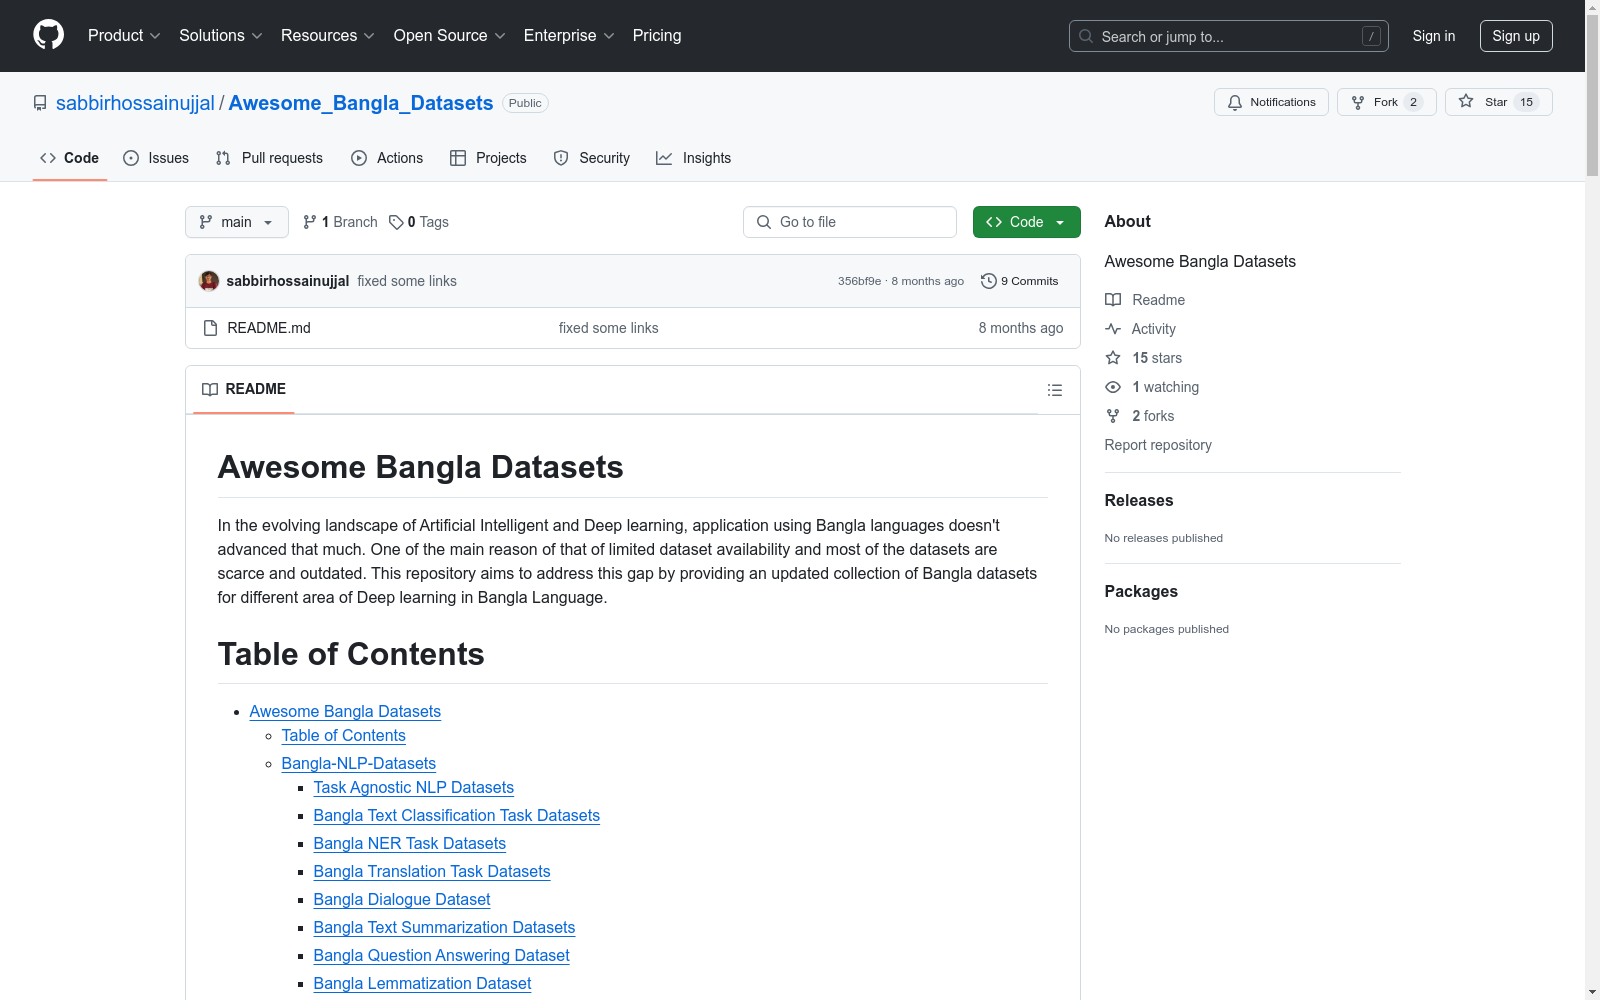Click Report repository link
This screenshot has width=1600, height=1000.
1158,445
